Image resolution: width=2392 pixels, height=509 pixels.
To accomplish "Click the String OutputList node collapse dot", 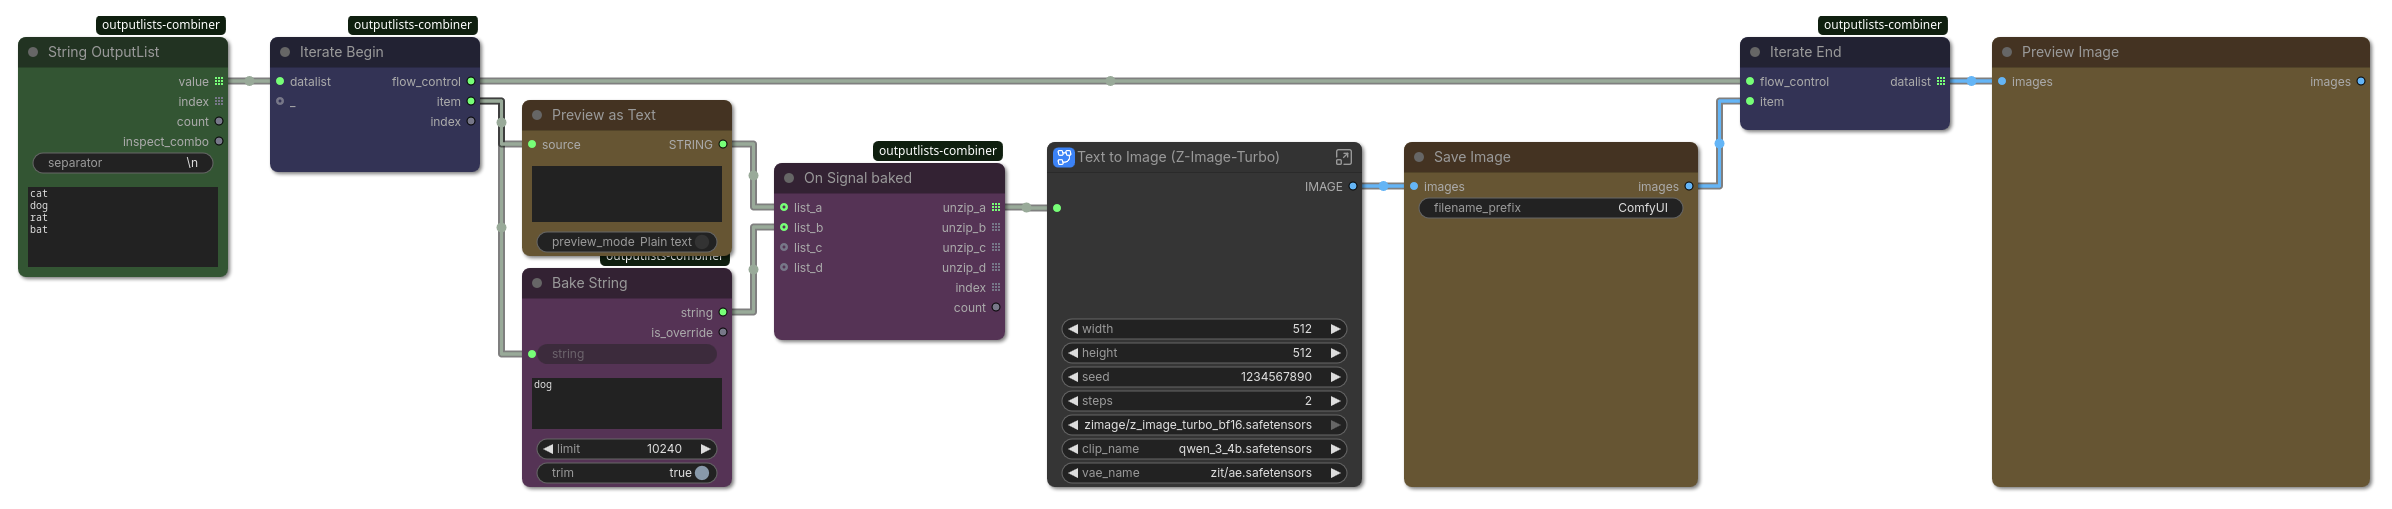I will coord(33,52).
